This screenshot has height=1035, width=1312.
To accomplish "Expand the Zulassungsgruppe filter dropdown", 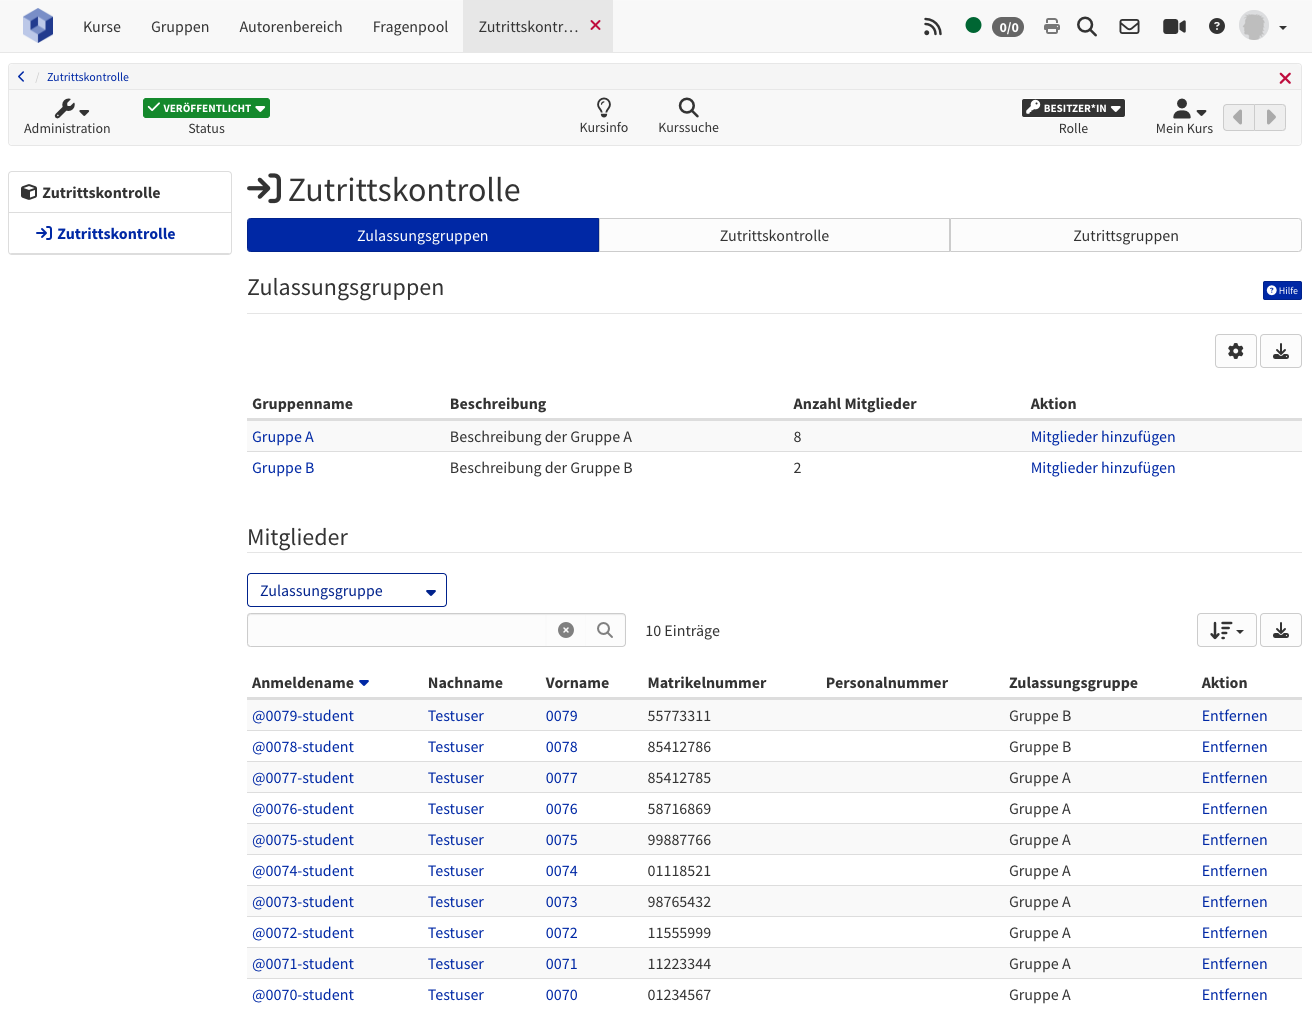I will 347,590.
